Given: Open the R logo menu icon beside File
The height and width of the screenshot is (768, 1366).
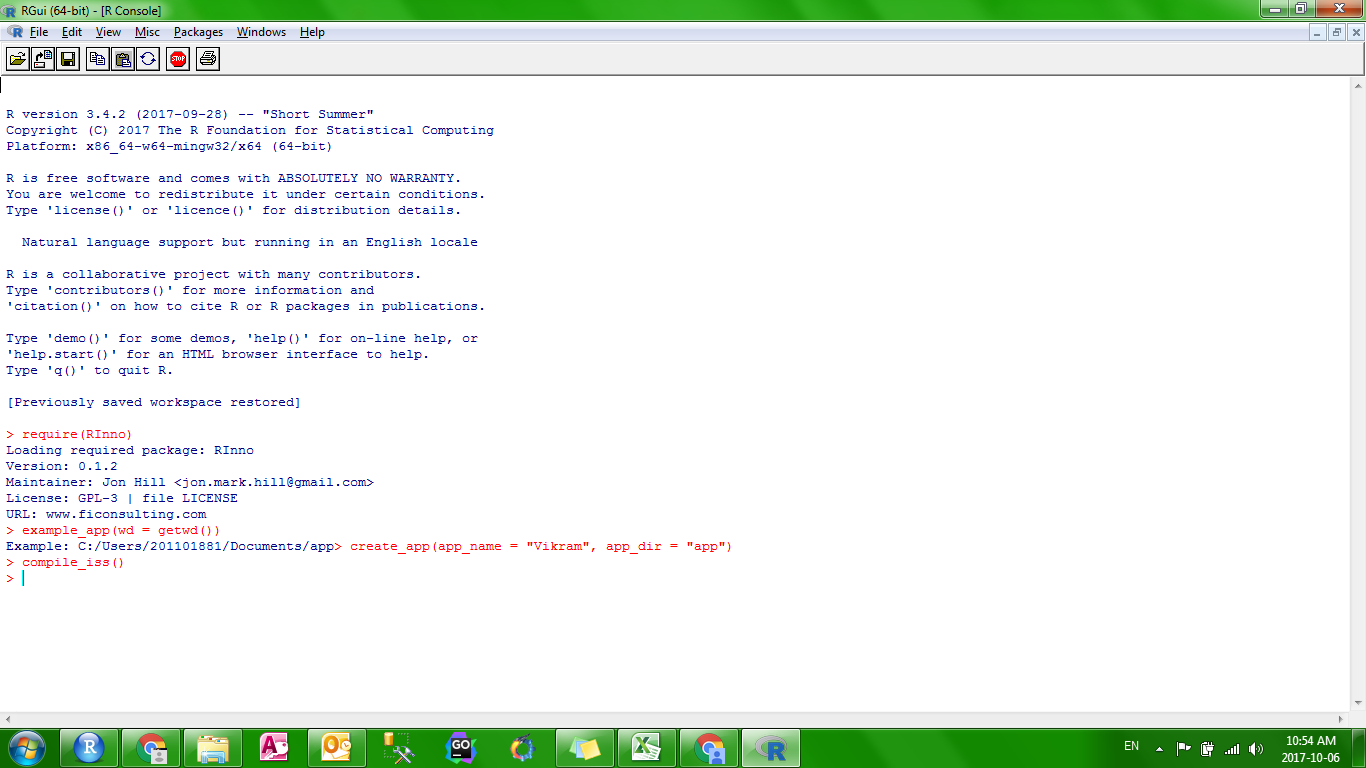Looking at the screenshot, I should [14, 32].
